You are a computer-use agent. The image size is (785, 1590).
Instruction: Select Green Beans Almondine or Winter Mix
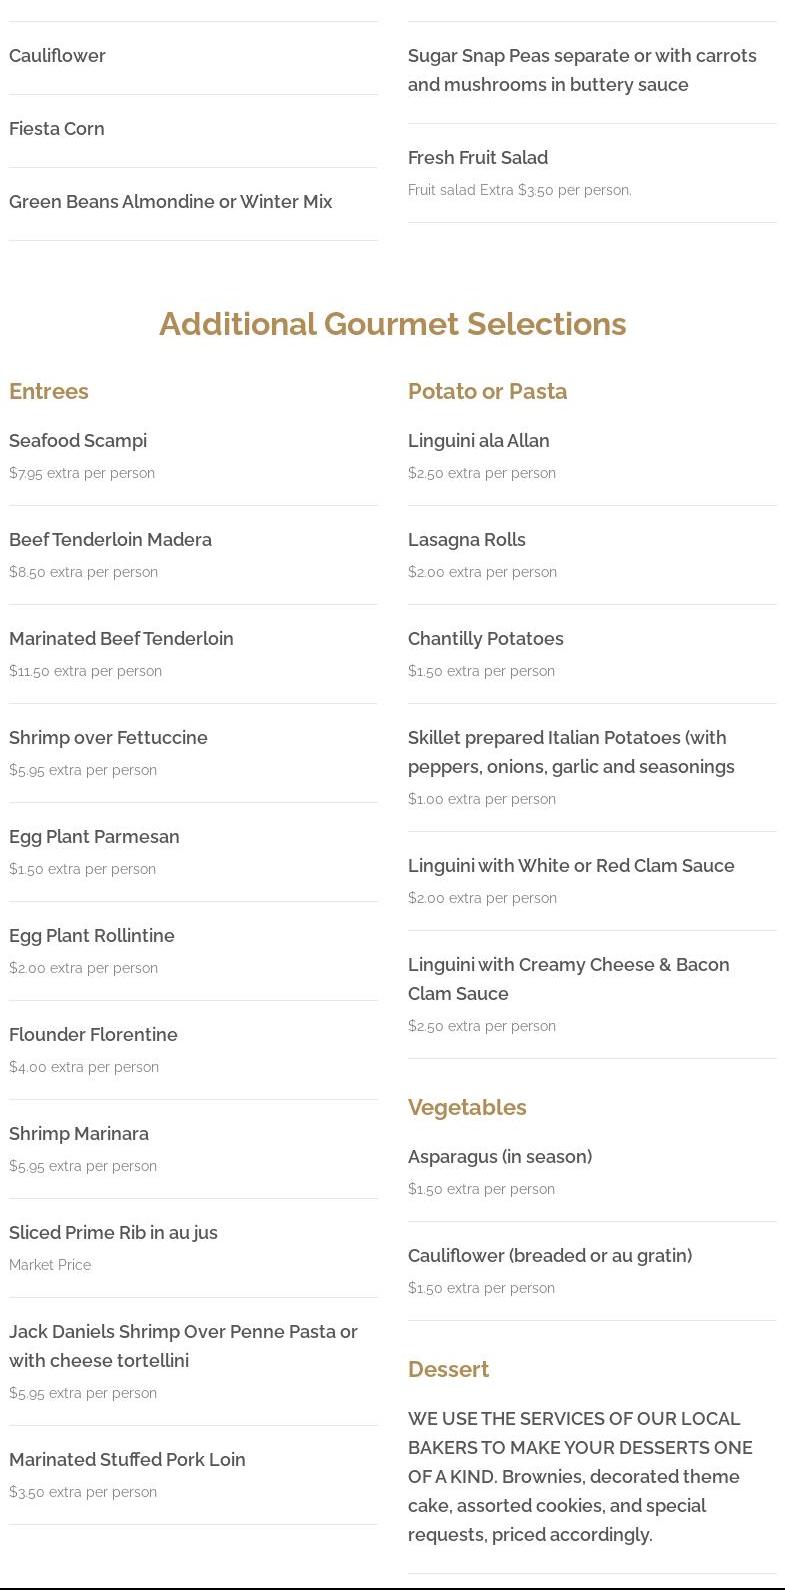click(171, 202)
